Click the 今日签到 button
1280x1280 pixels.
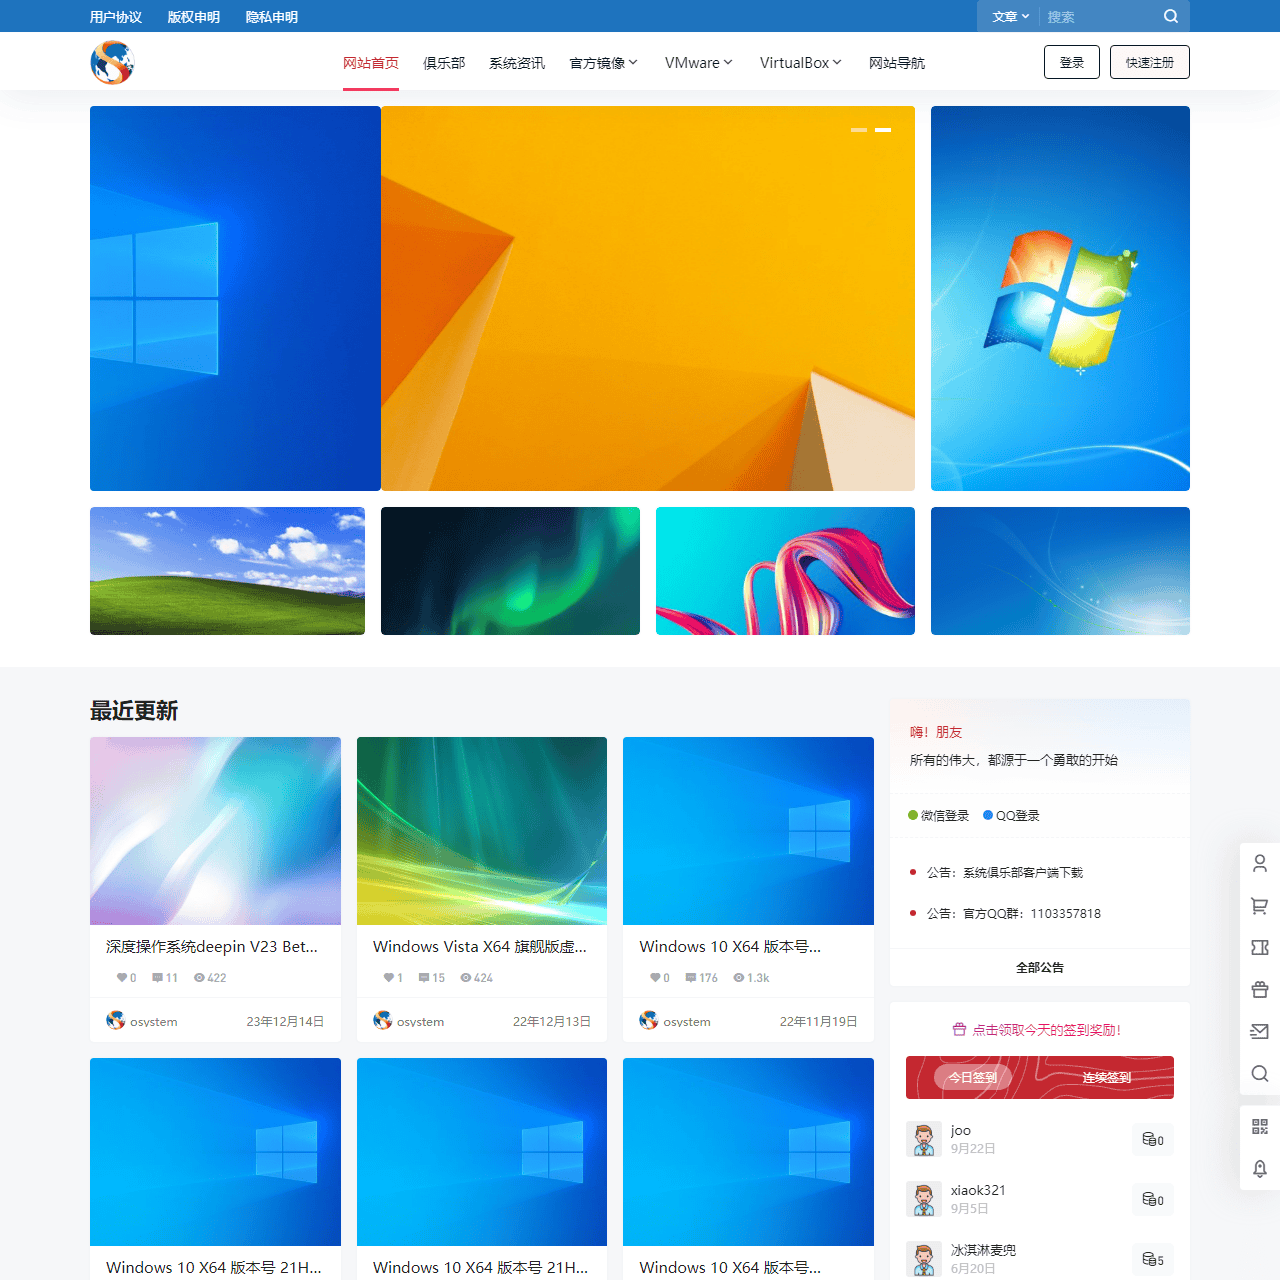(x=973, y=1077)
